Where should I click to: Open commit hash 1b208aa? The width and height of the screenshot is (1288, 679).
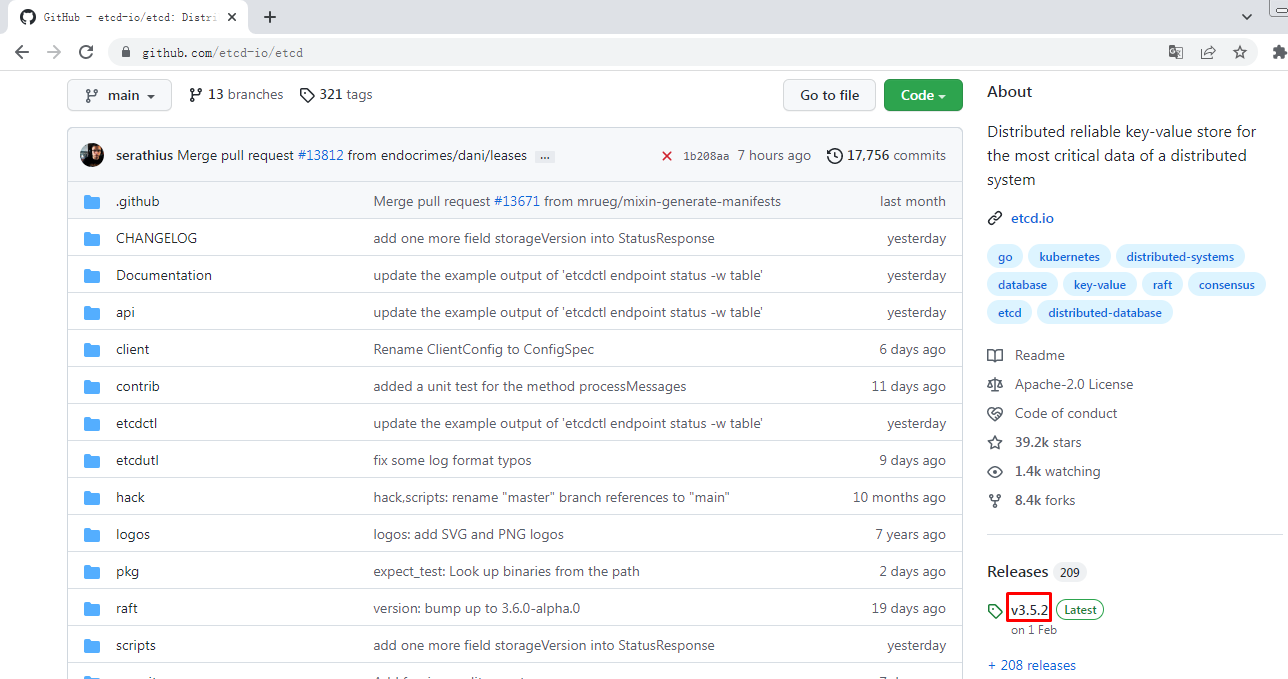[x=706, y=156]
